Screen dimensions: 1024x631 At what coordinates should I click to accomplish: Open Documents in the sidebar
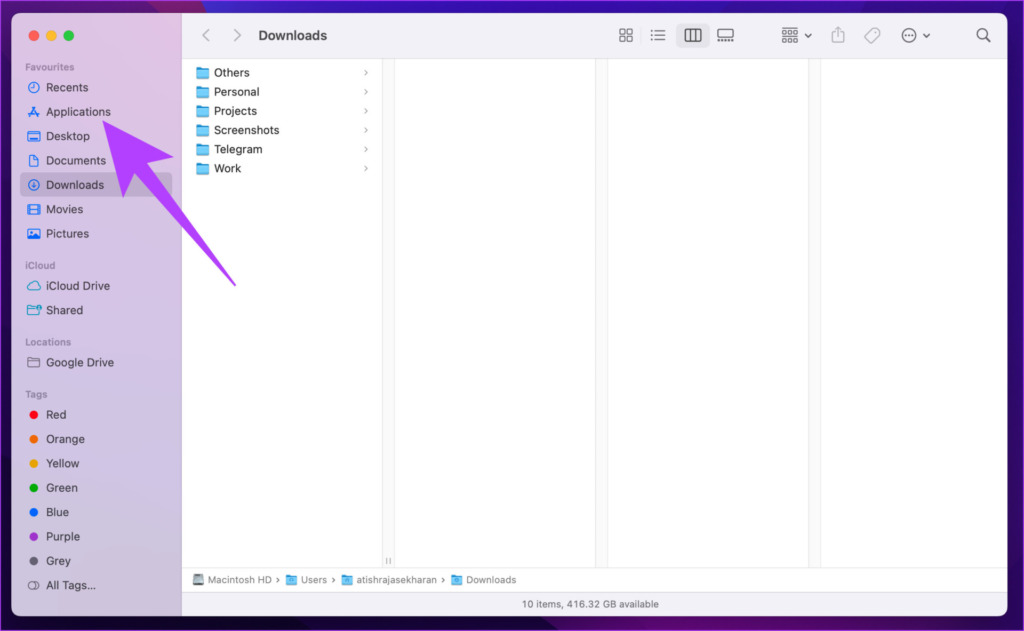(96, 161)
